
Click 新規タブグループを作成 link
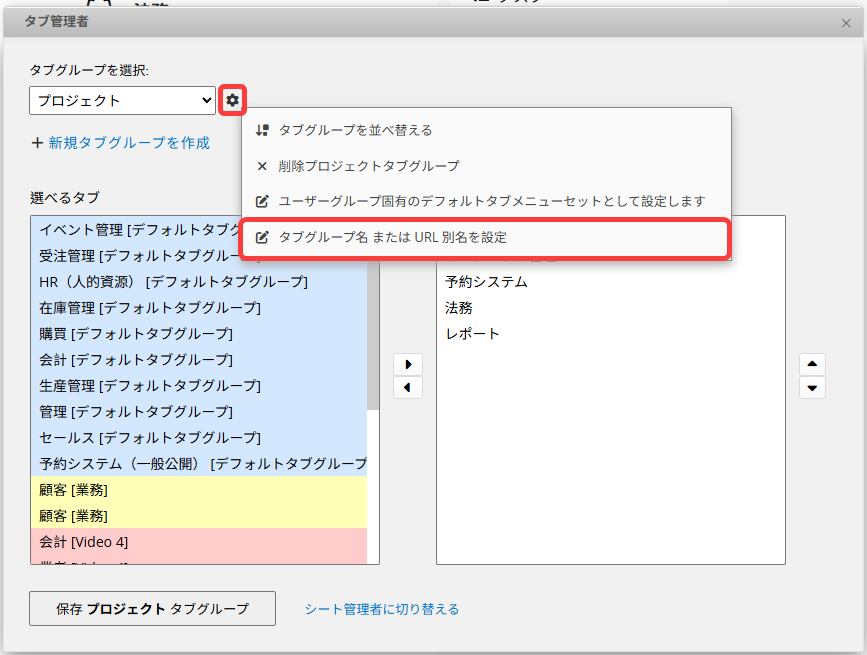tap(121, 143)
